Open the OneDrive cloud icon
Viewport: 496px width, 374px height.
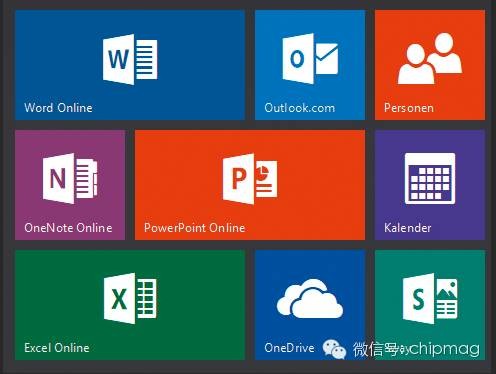tap(310, 299)
